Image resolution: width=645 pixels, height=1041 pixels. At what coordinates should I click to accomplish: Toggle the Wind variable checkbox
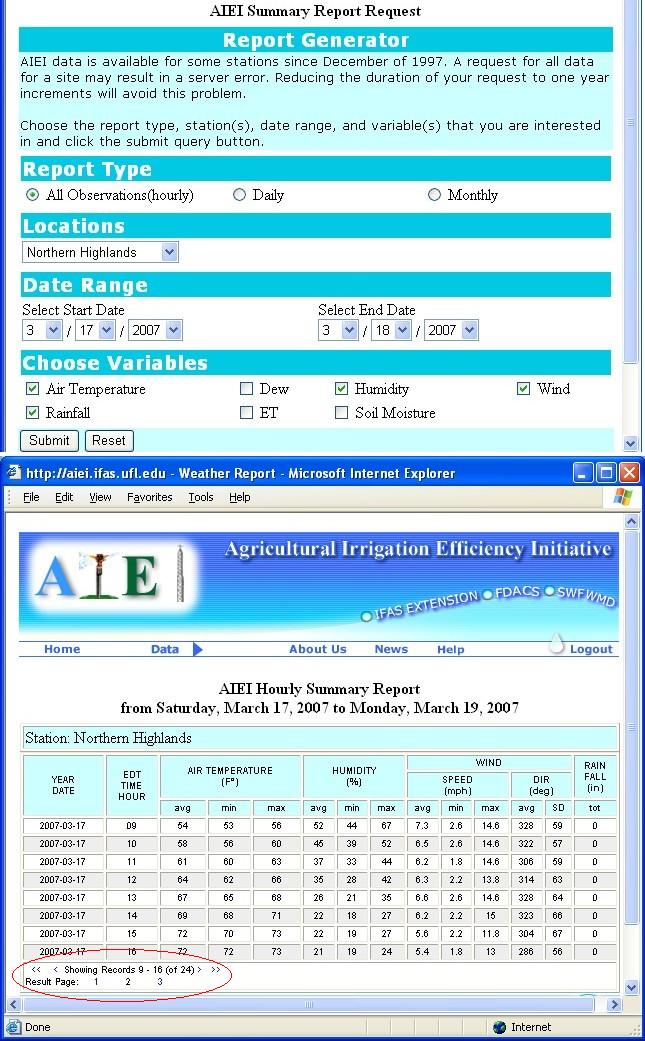pyautogui.click(x=524, y=388)
